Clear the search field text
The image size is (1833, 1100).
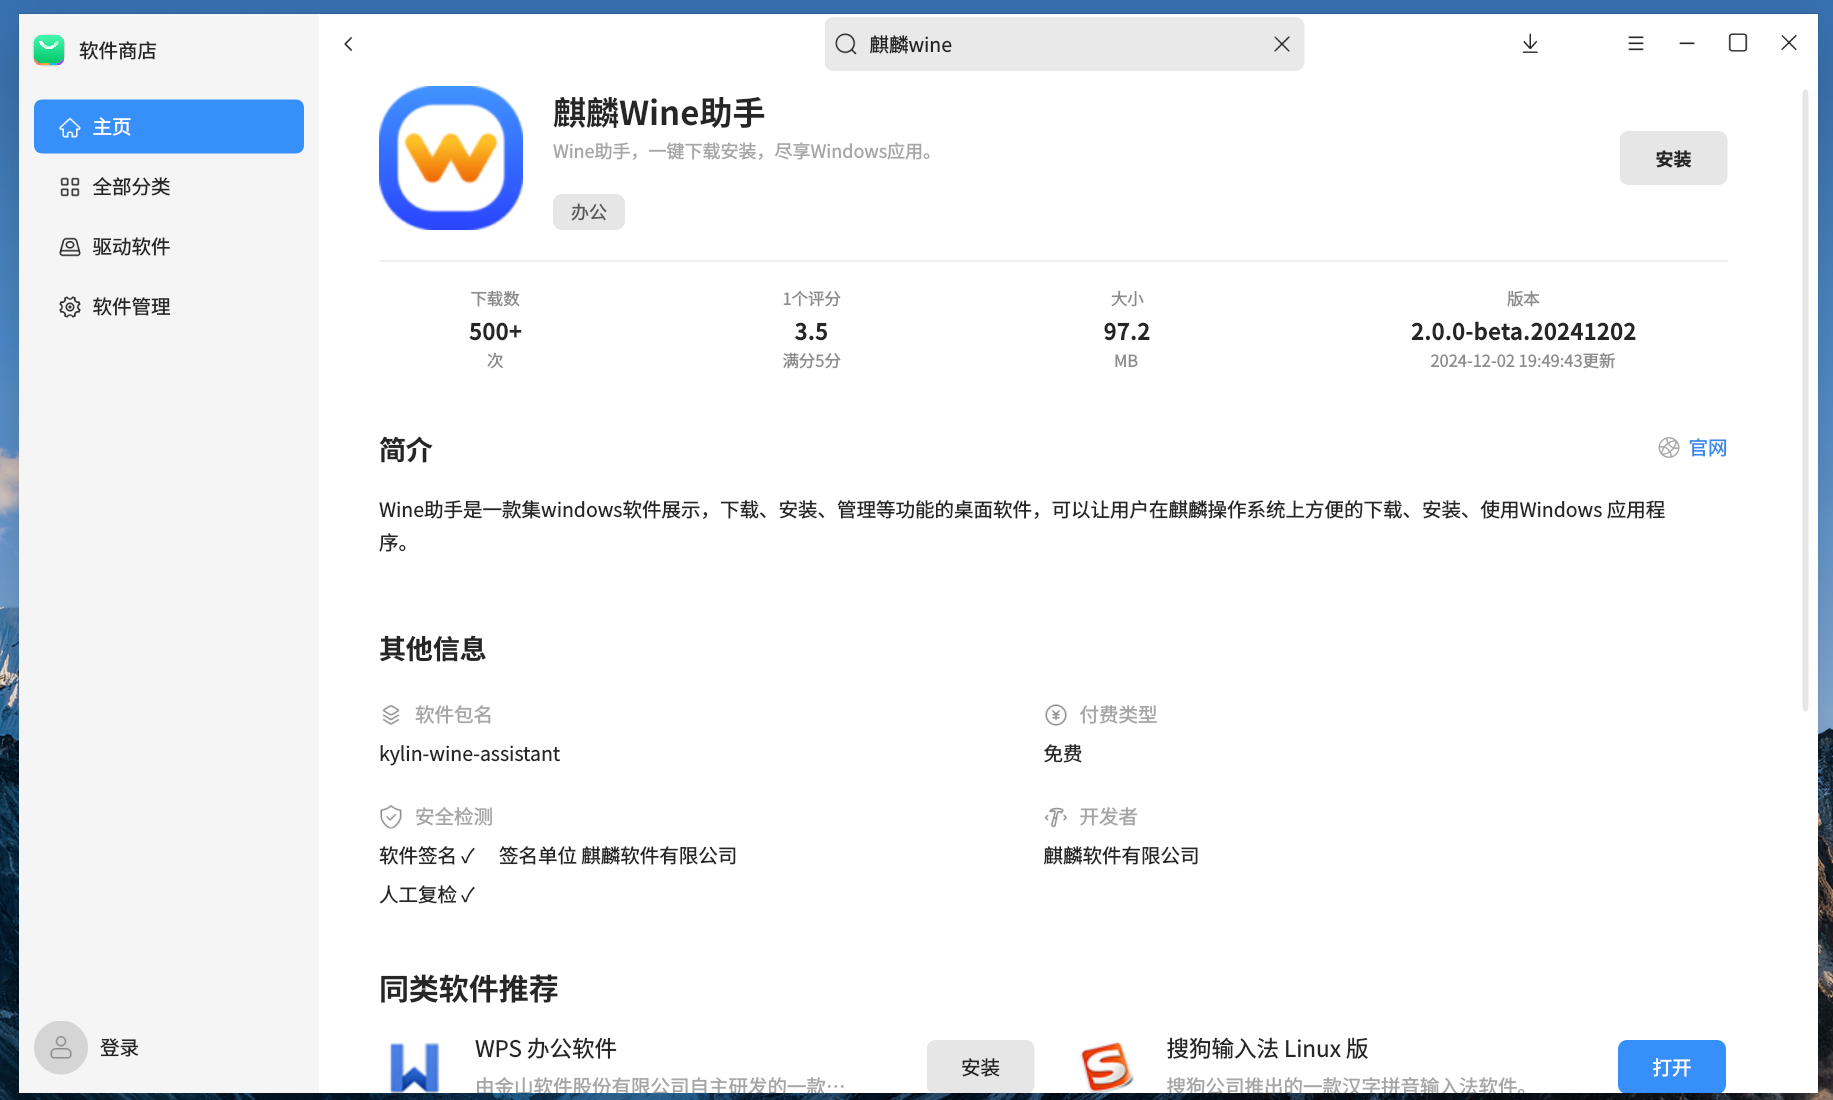1282,44
